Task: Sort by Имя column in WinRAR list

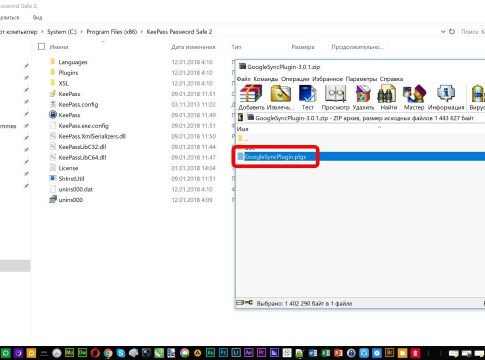Action: tap(242, 129)
